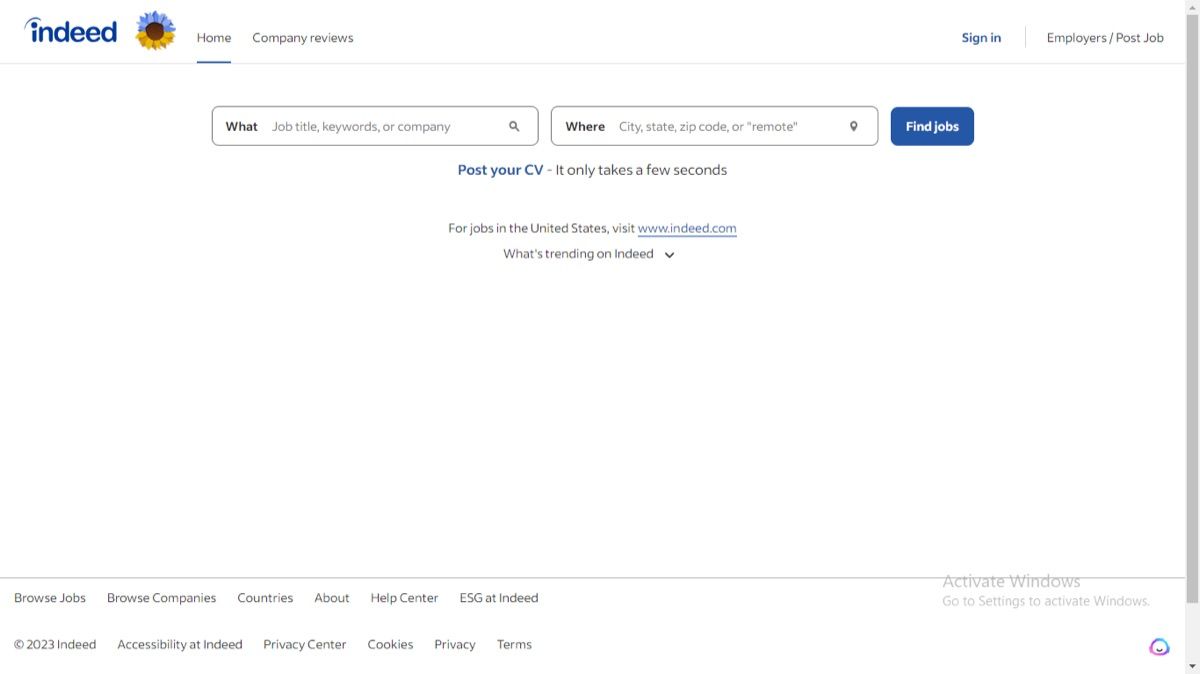Screen dimensions: 1200x674
Task: Click the Indeed logo
Action: pyautogui.click(x=70, y=31)
